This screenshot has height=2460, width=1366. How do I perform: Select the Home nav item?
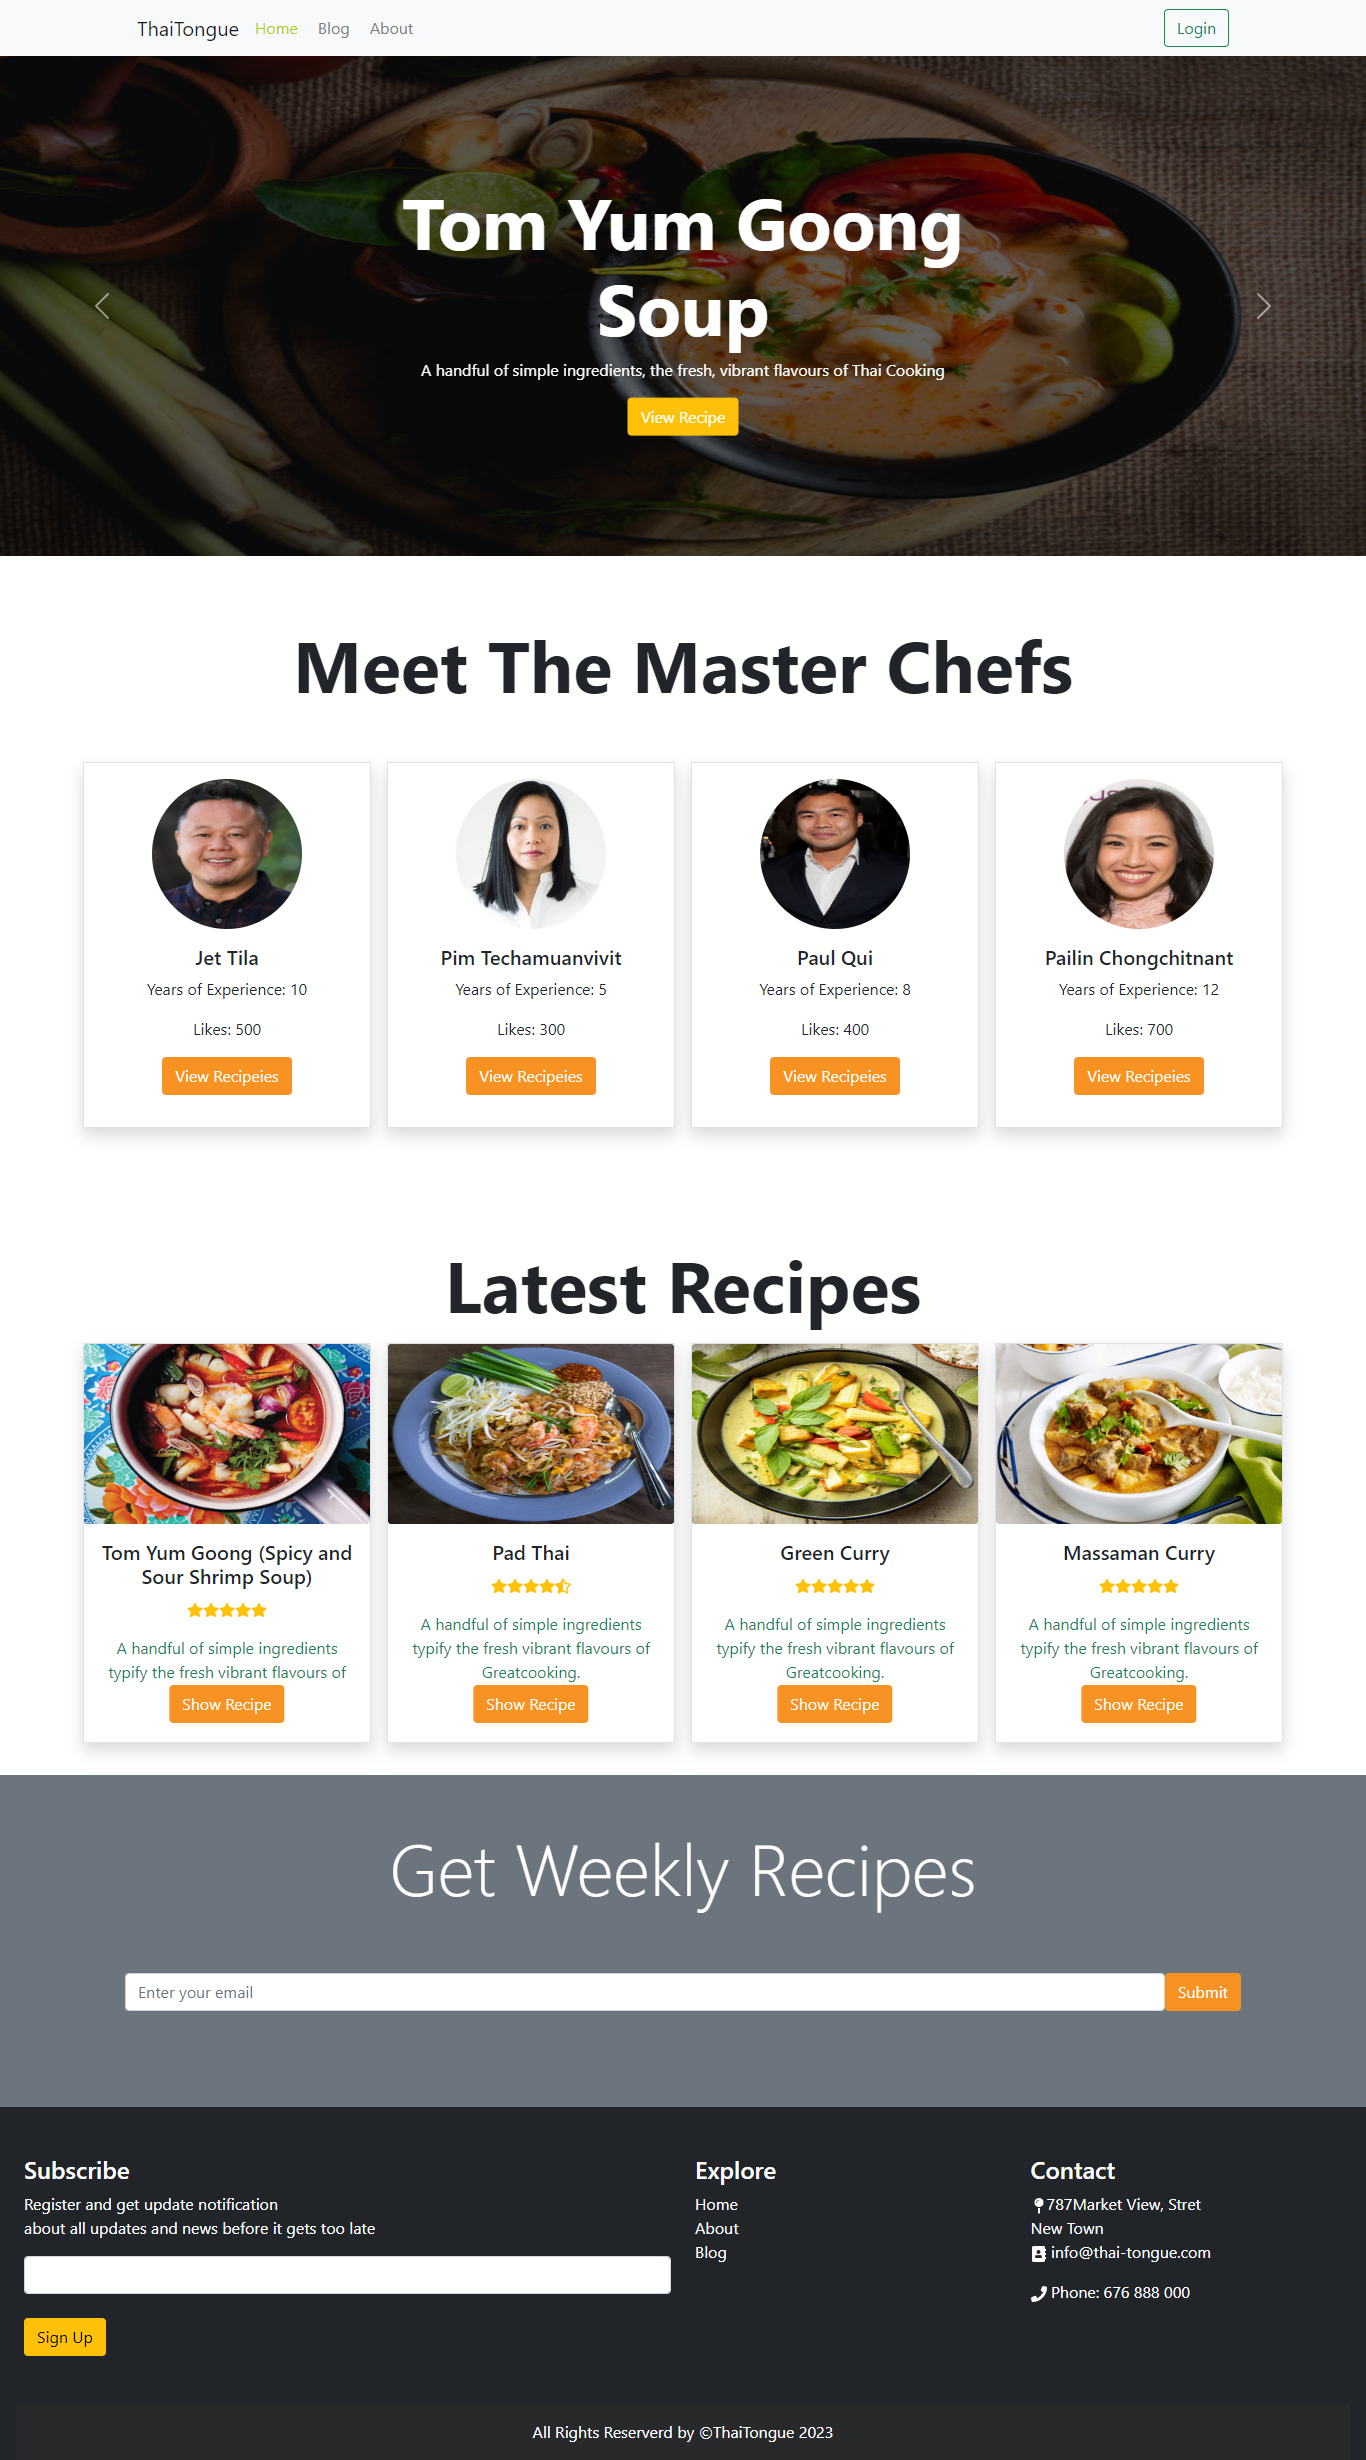(276, 29)
